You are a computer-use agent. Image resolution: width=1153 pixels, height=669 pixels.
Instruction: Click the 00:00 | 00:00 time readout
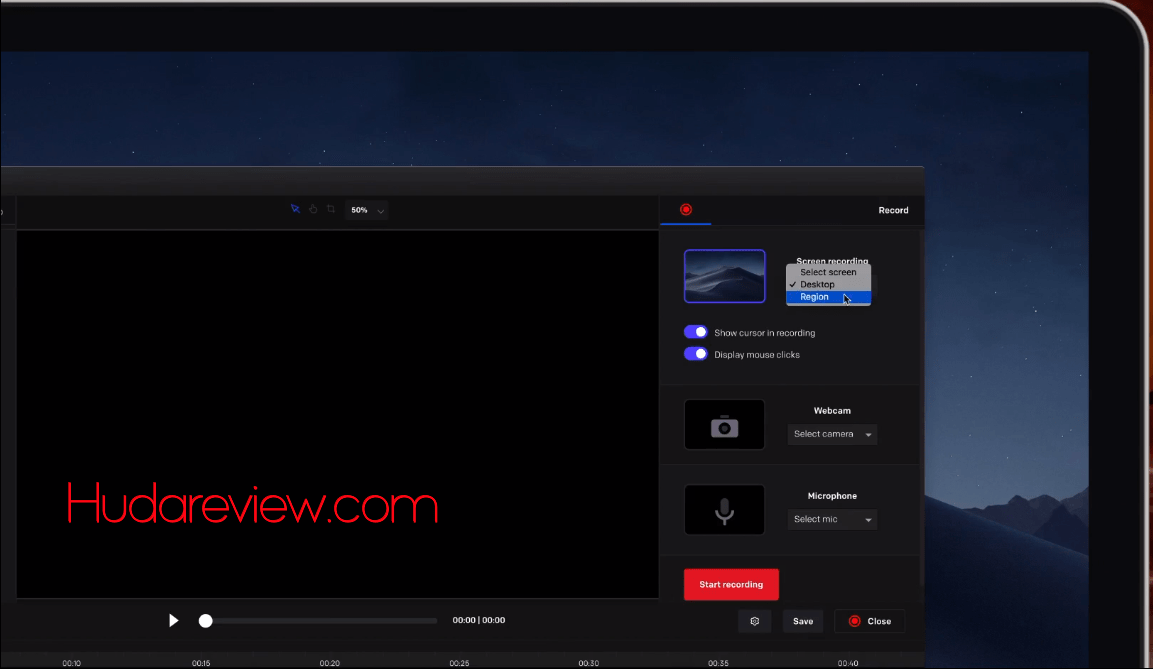click(479, 620)
